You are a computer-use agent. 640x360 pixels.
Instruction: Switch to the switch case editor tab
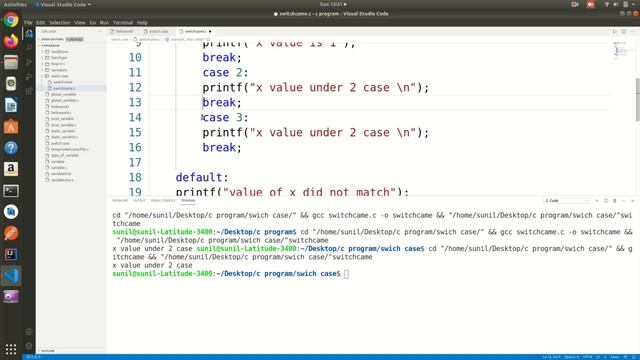pos(158,31)
